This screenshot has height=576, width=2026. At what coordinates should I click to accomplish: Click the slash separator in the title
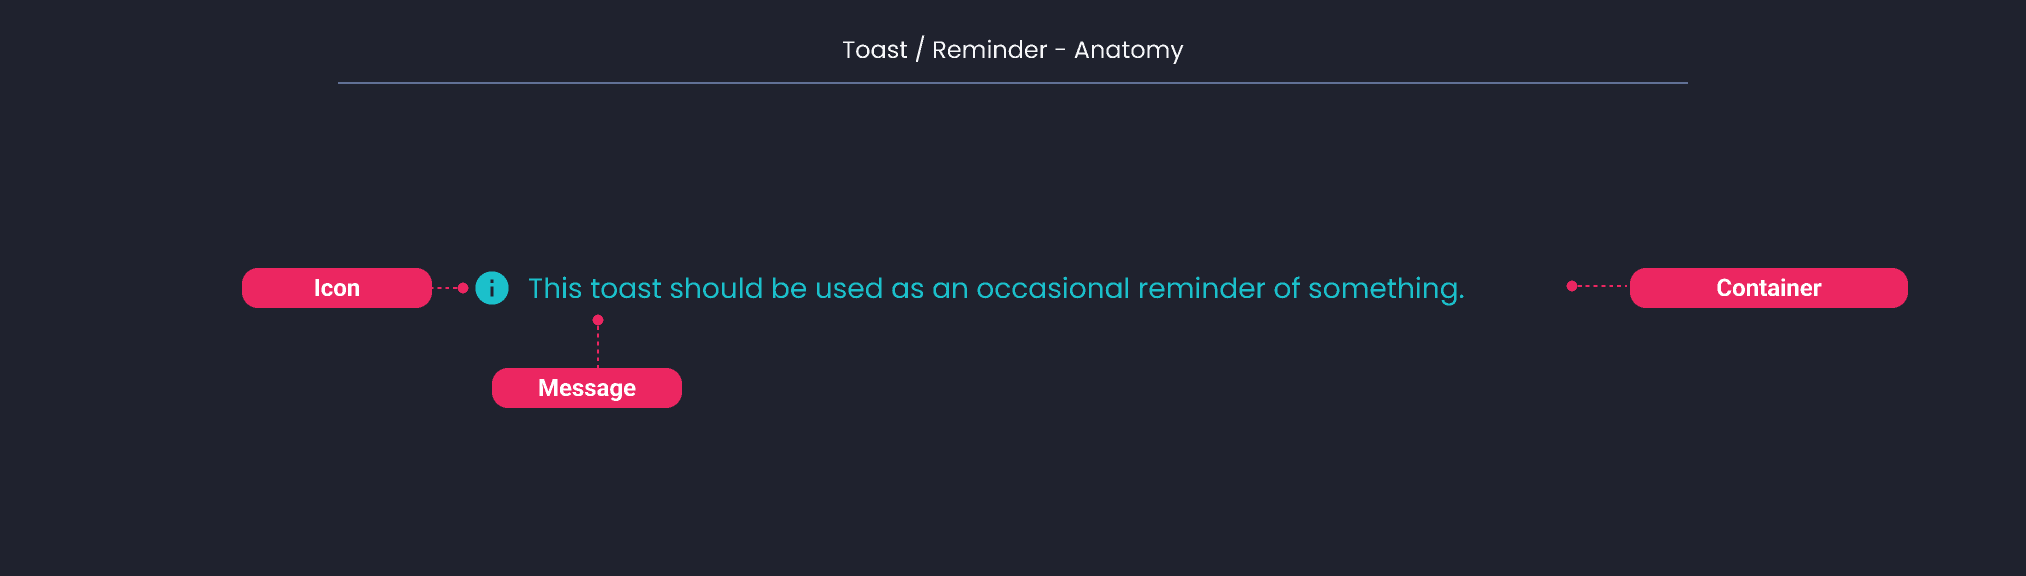point(920,50)
